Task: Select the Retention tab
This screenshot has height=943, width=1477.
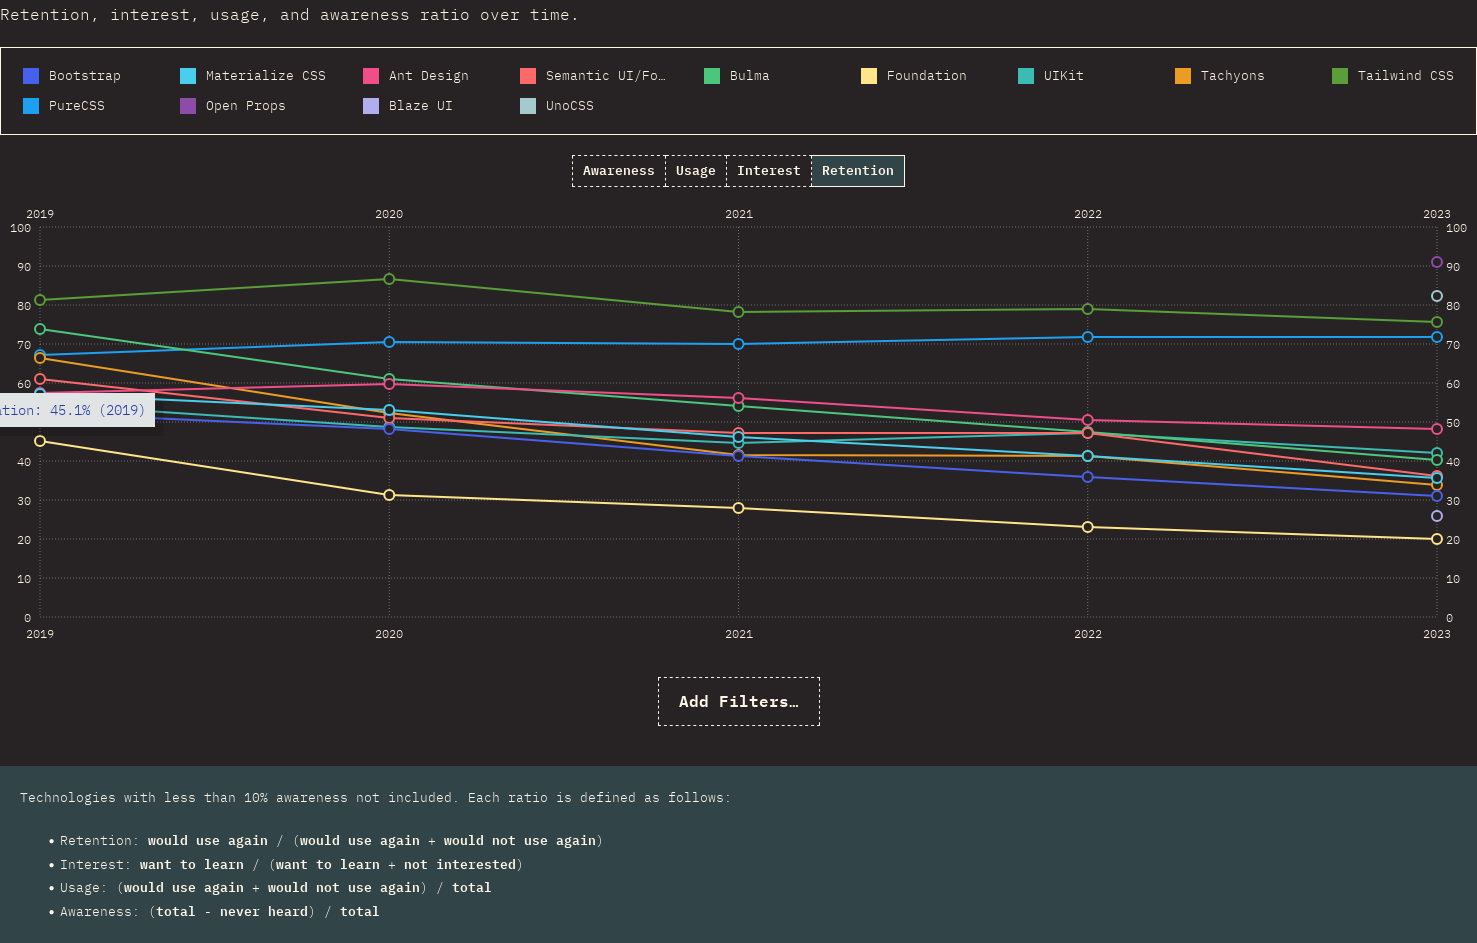Action: point(858,171)
